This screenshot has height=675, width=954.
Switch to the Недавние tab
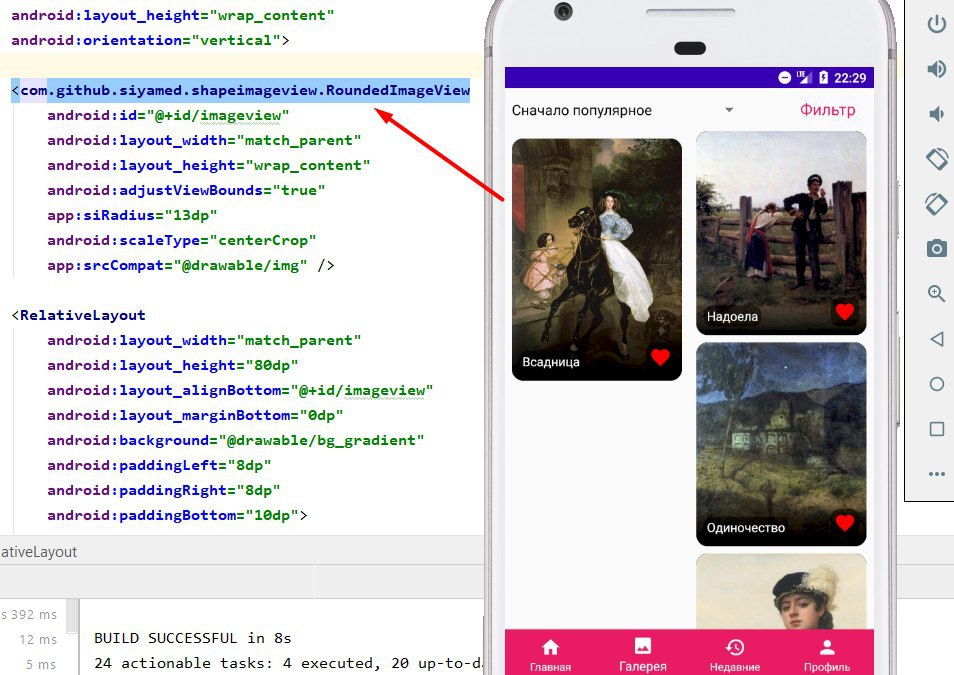pos(735,655)
